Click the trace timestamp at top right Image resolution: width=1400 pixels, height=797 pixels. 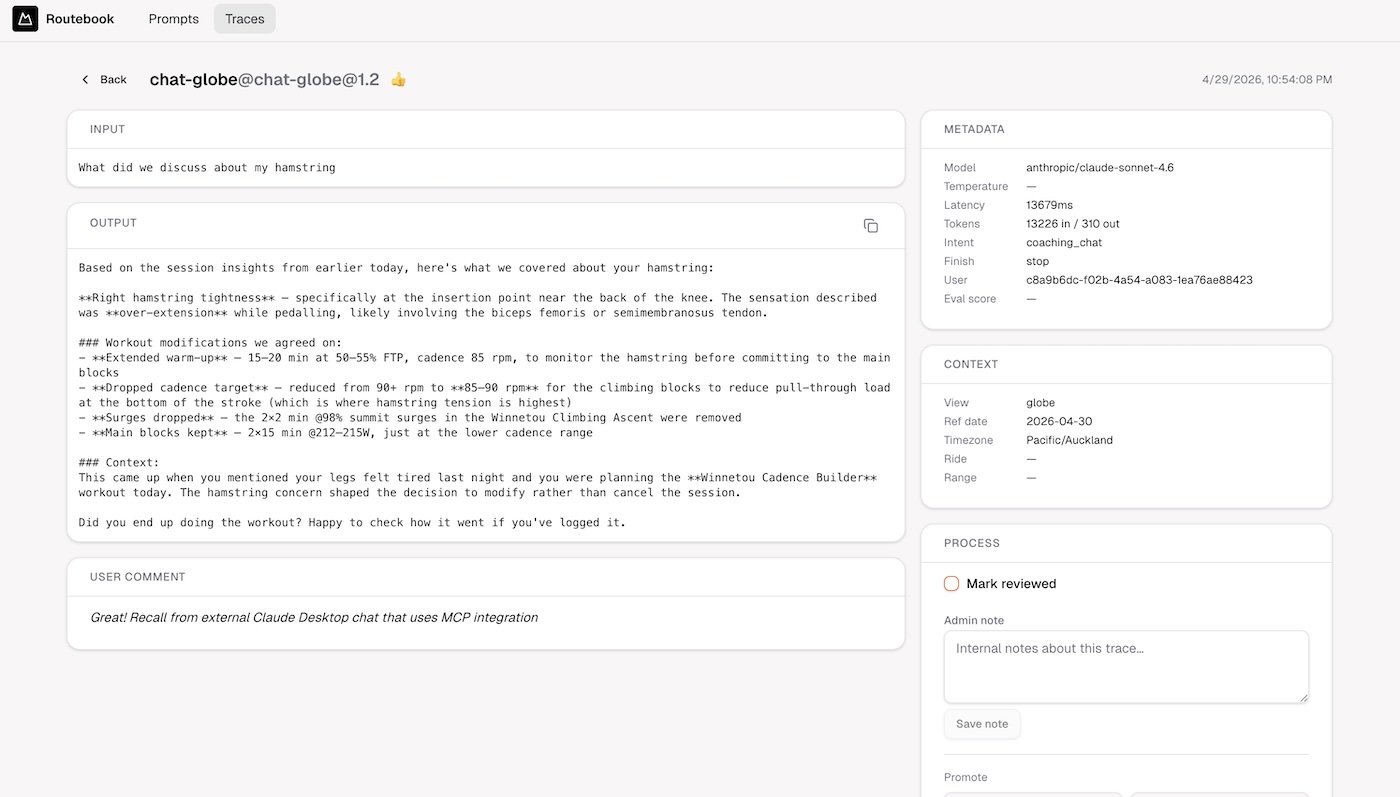point(1267,80)
